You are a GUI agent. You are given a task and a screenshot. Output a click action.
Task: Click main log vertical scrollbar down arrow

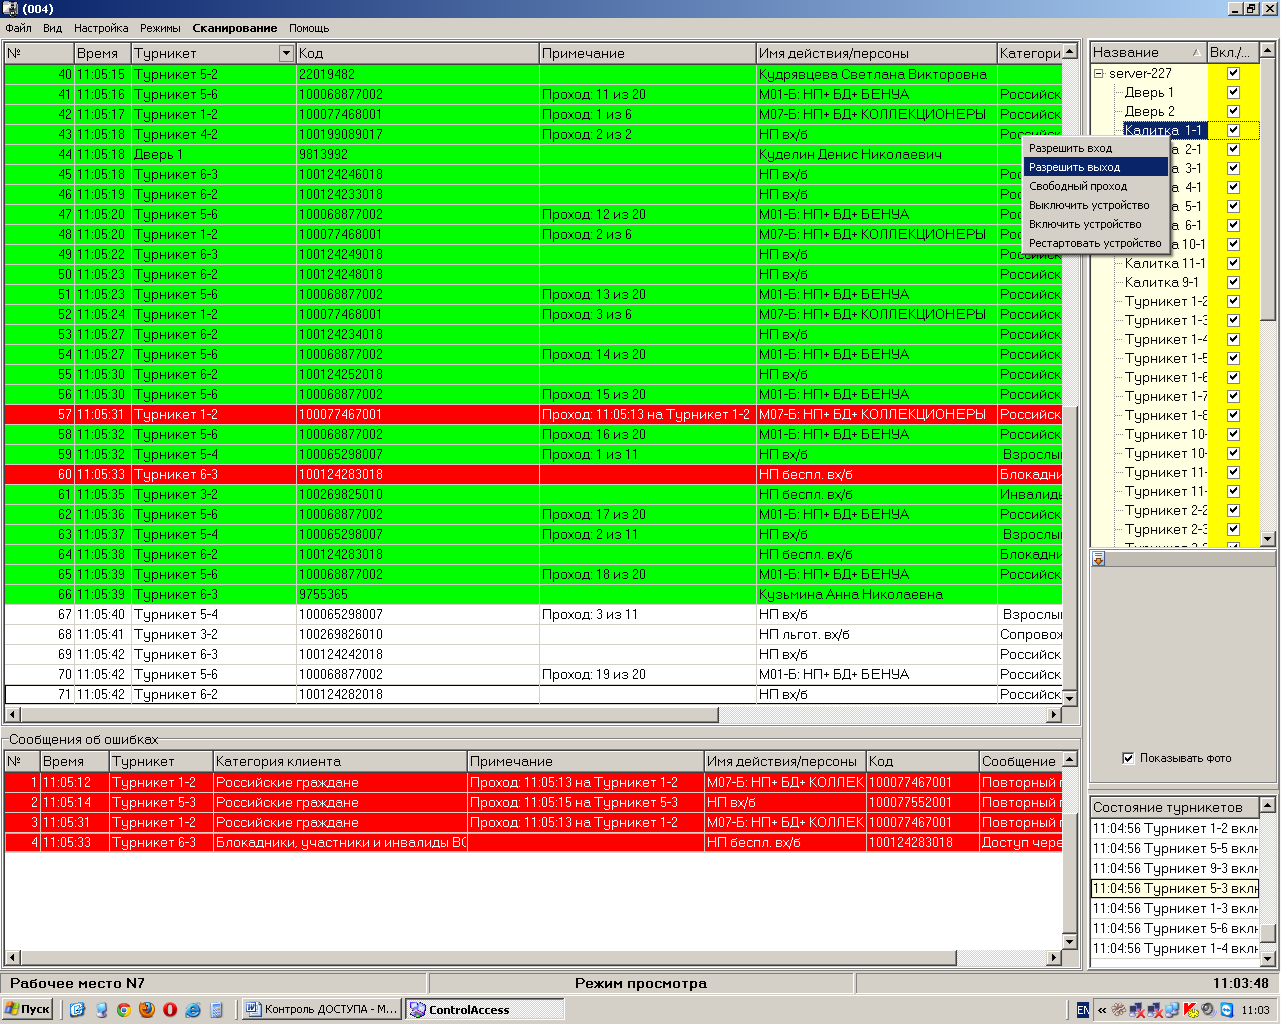pos(1069,698)
